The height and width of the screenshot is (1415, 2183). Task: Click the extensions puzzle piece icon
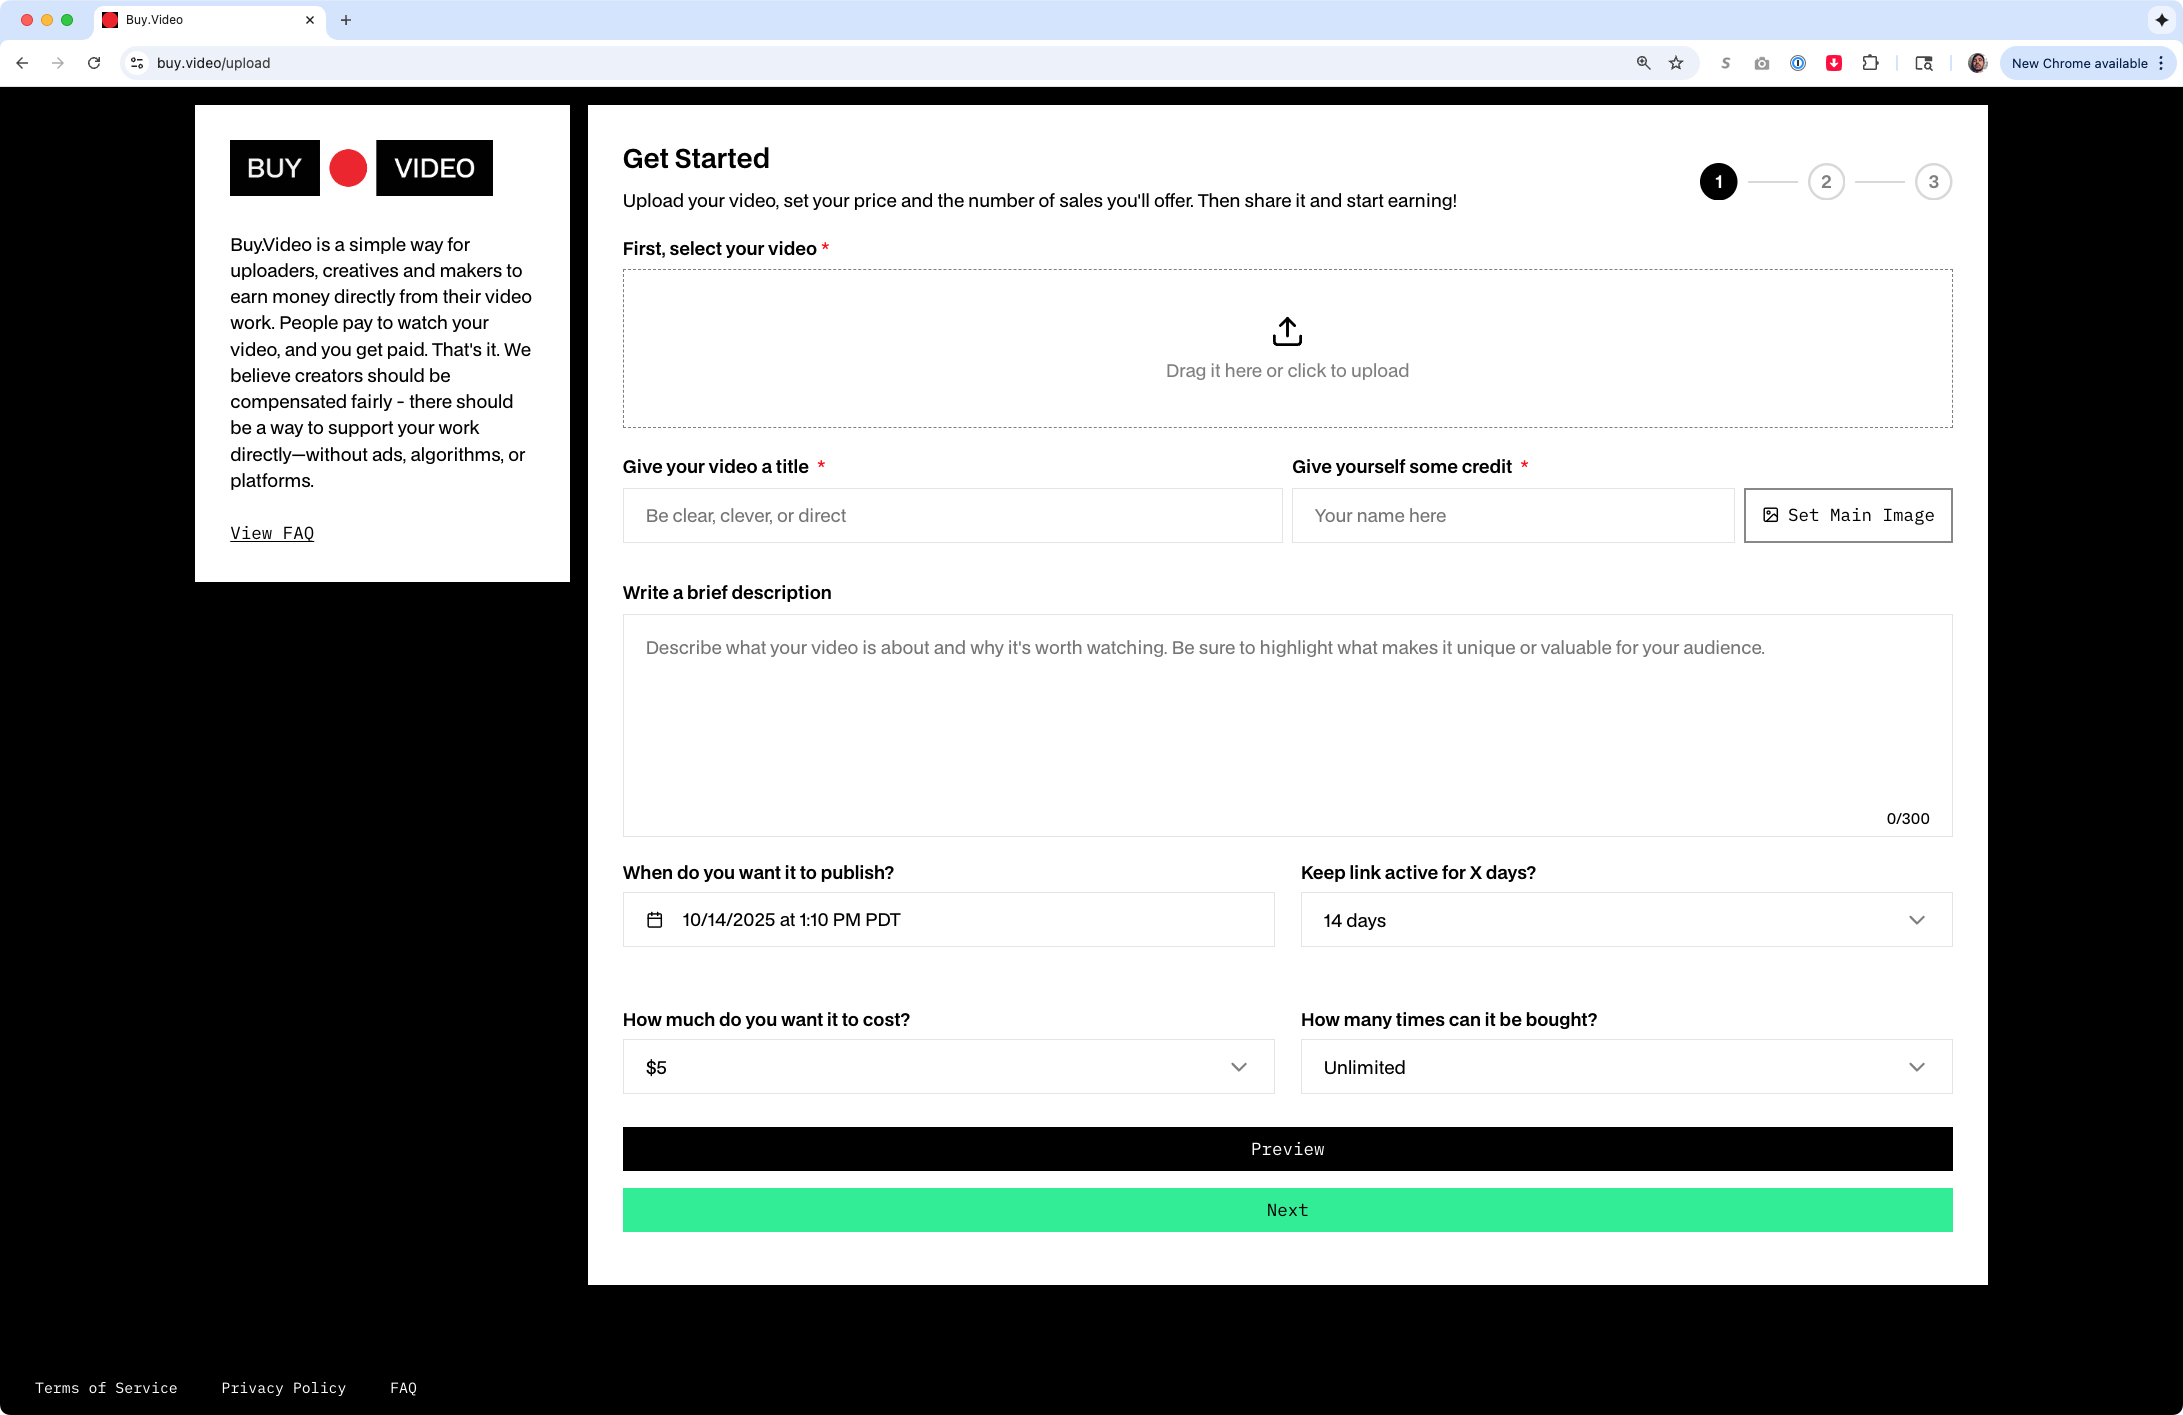(1870, 63)
